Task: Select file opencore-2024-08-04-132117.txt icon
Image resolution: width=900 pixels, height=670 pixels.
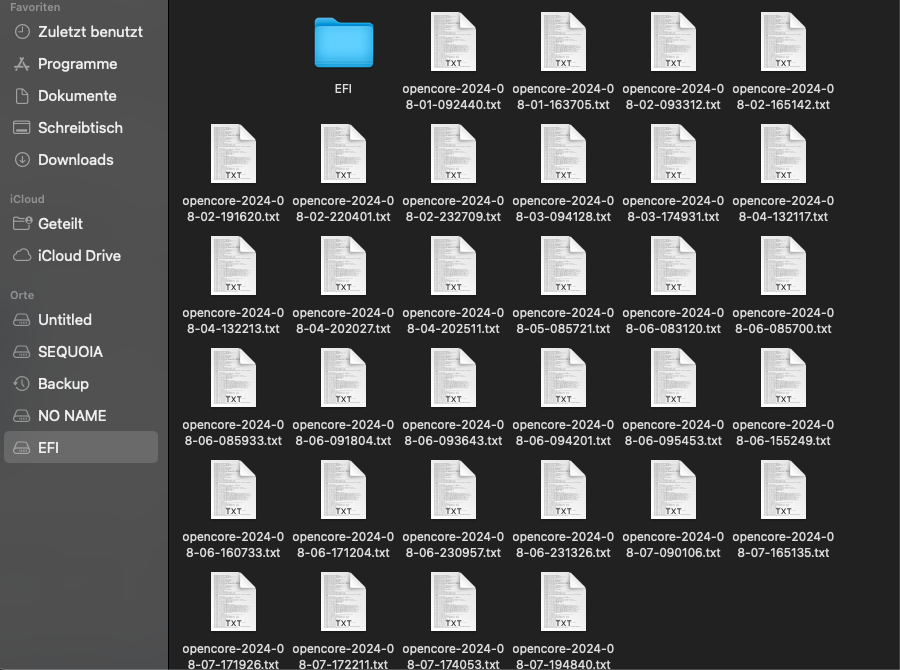Action: click(x=783, y=153)
